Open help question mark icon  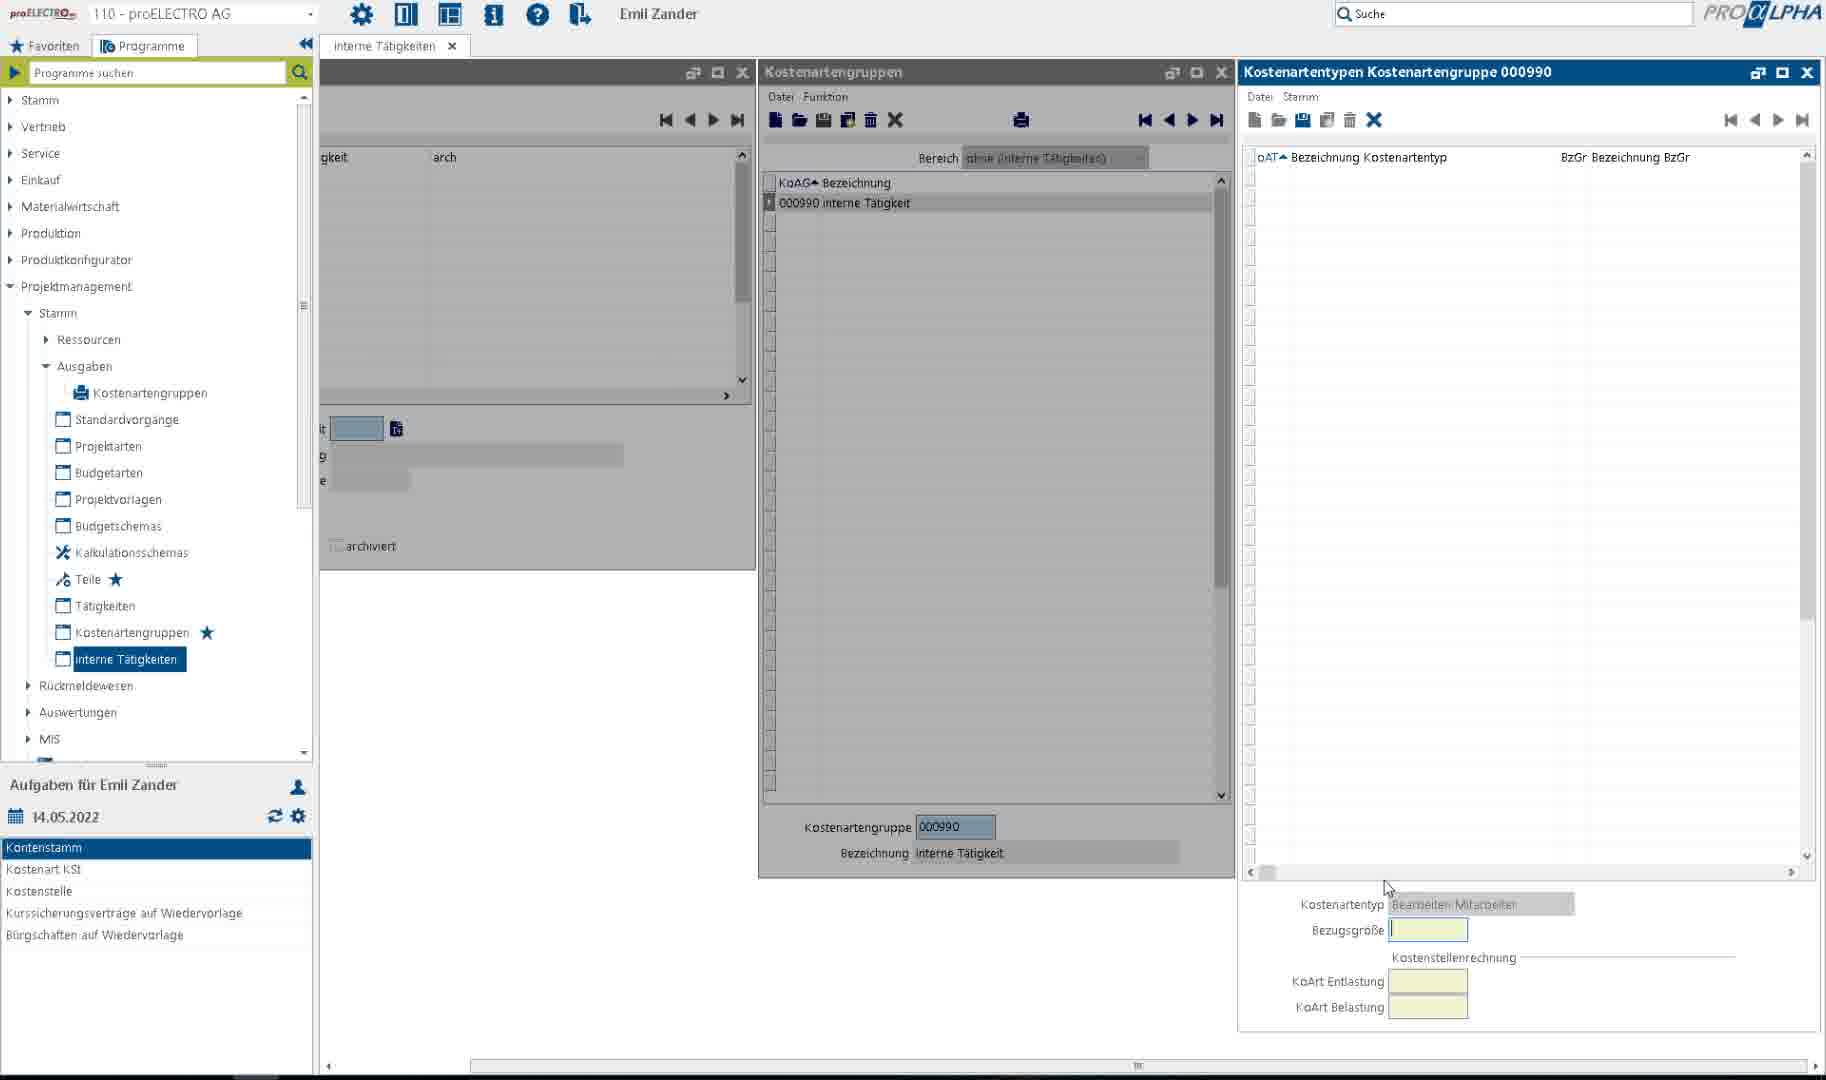537,14
